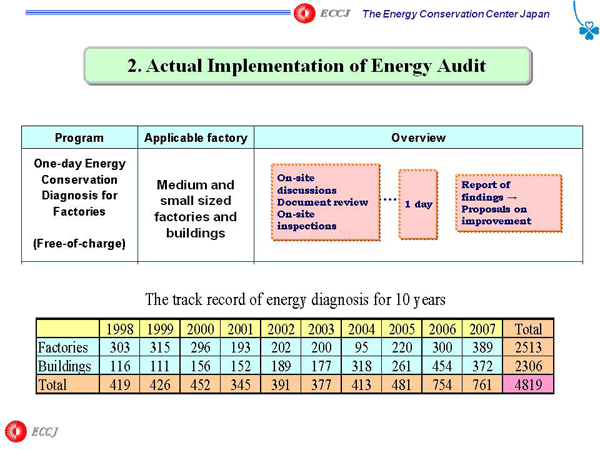
Task: Select the Factories 2006 value '300'
Action: [442, 347]
